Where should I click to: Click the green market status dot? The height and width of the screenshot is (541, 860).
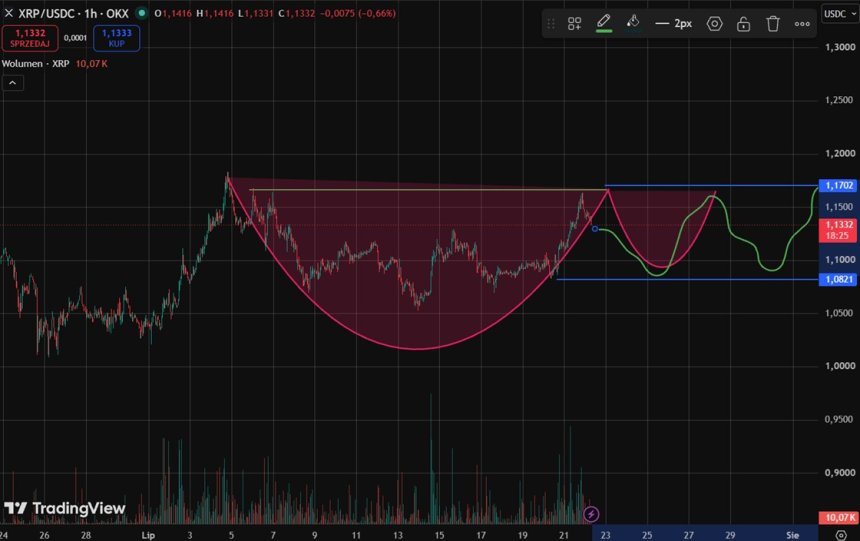[x=142, y=13]
